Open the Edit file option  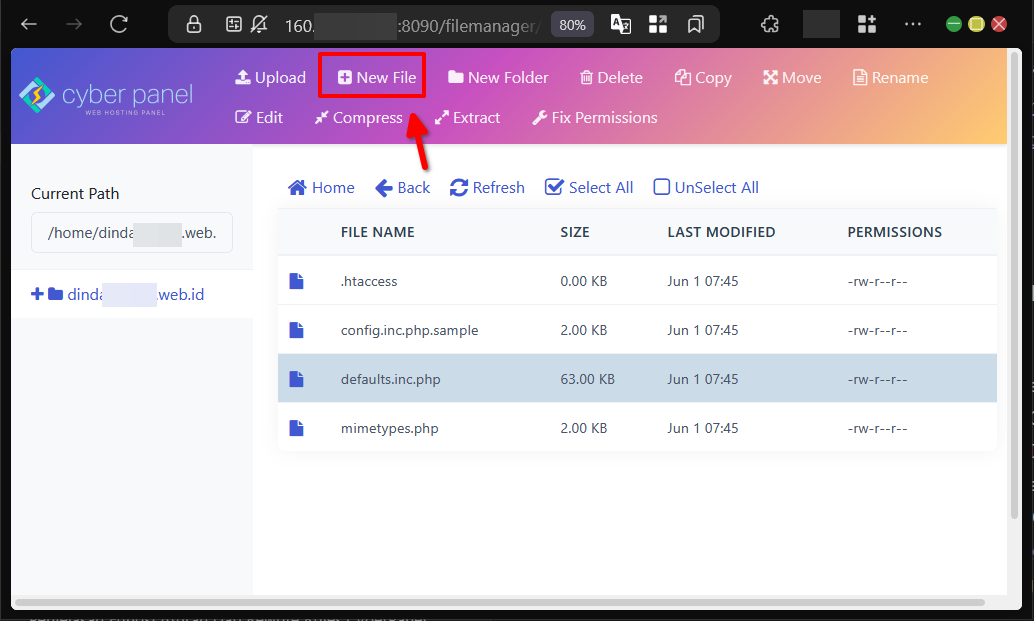(259, 118)
